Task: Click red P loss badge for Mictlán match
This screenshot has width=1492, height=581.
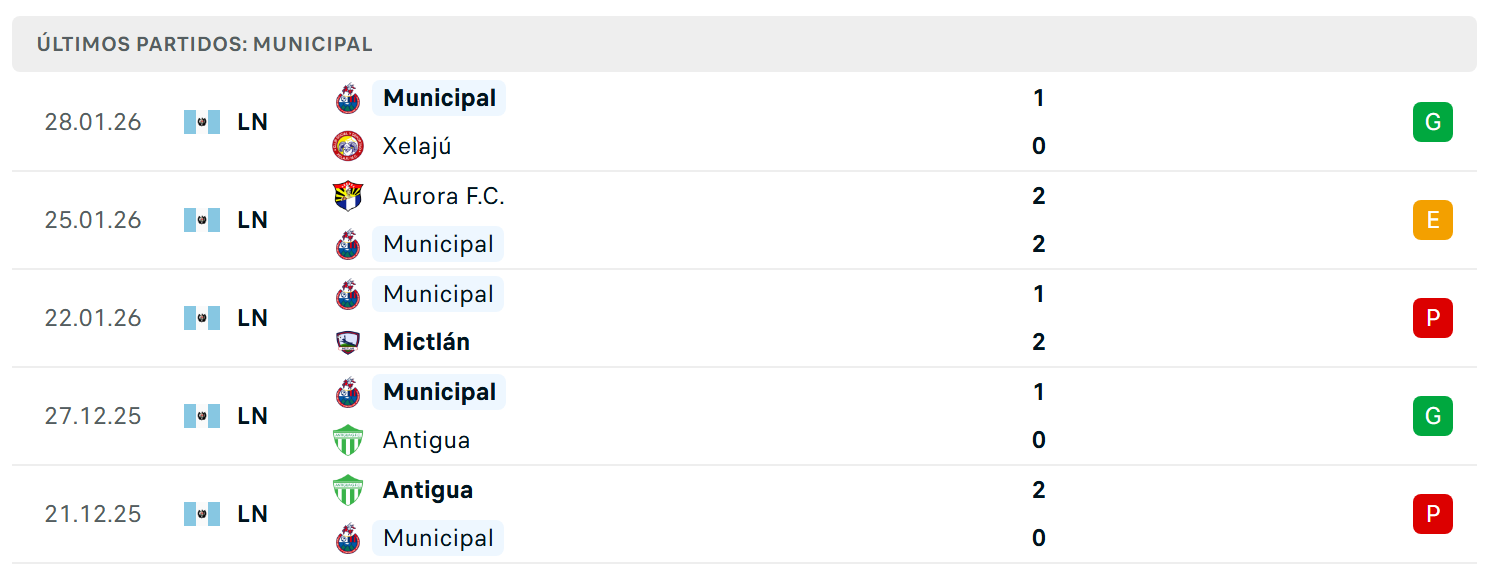Action: tap(1432, 318)
